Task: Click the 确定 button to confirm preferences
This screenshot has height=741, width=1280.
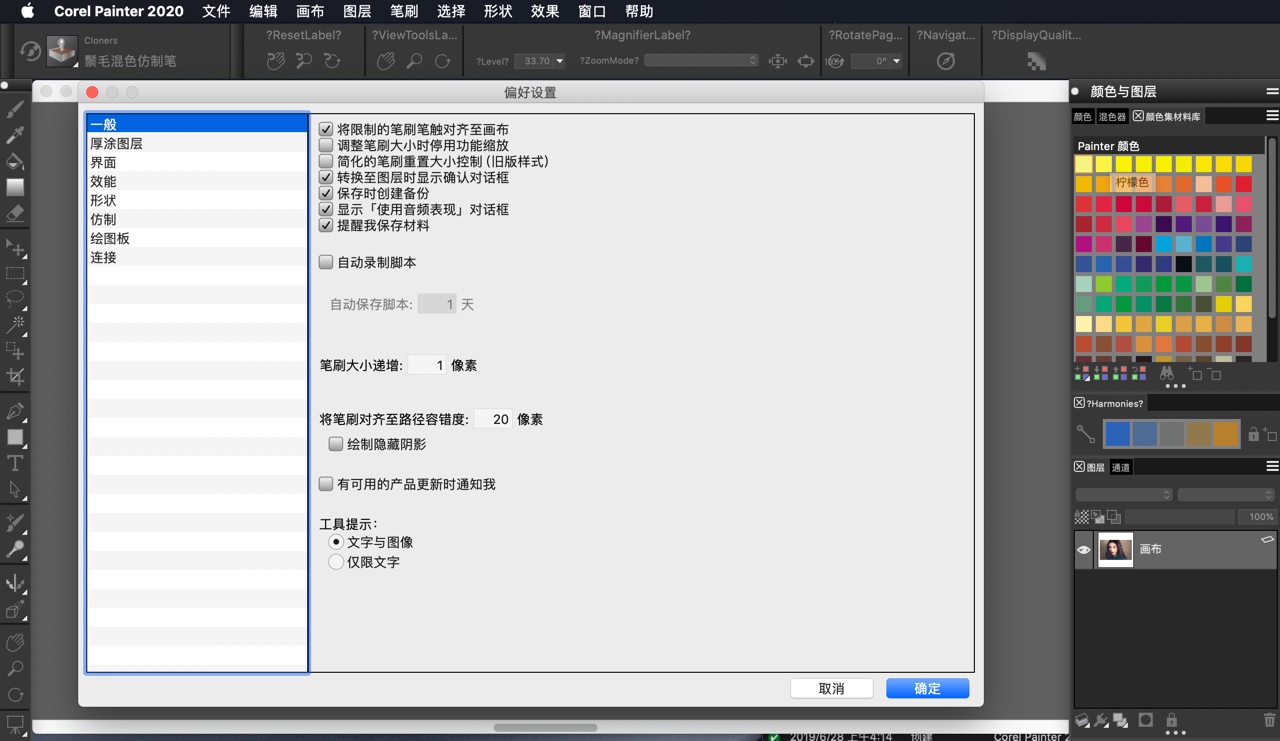Action: point(926,688)
